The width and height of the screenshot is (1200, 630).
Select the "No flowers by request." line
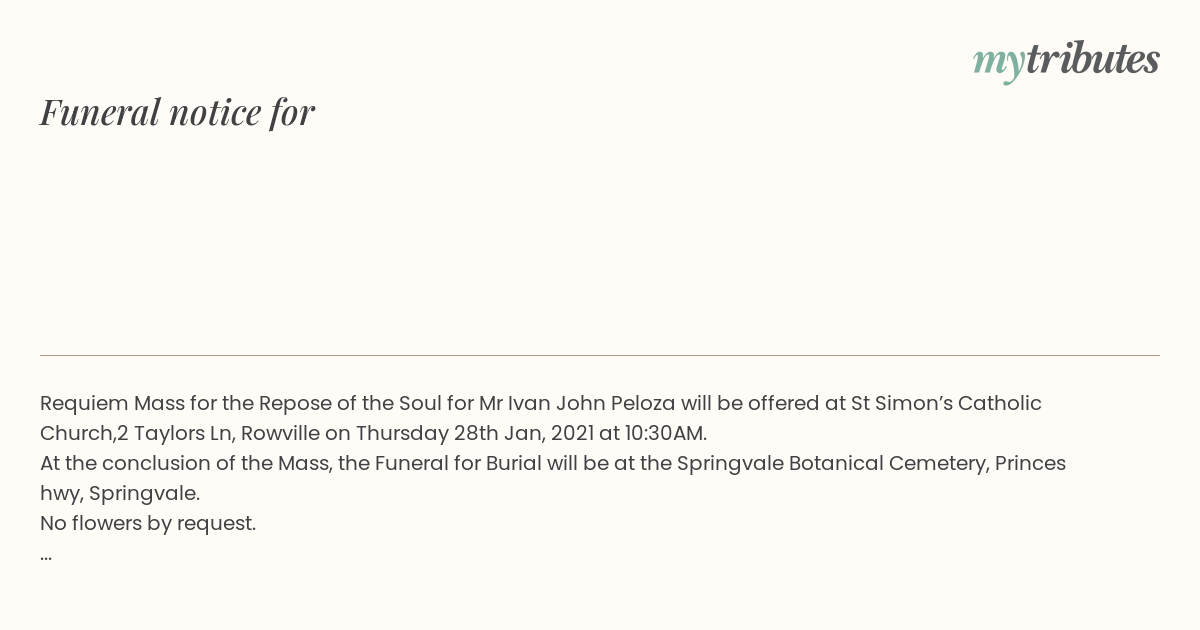click(148, 523)
